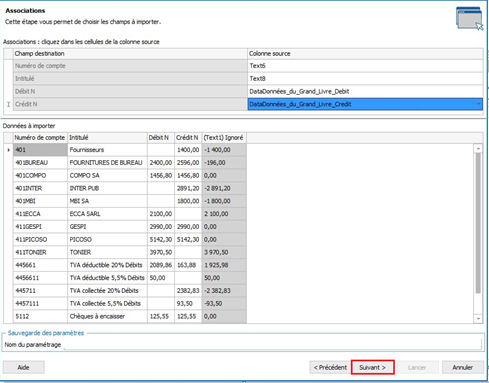Click the FOURNITURES DE BUREAU cell
The height and width of the screenshot is (383, 489).
coord(107,163)
